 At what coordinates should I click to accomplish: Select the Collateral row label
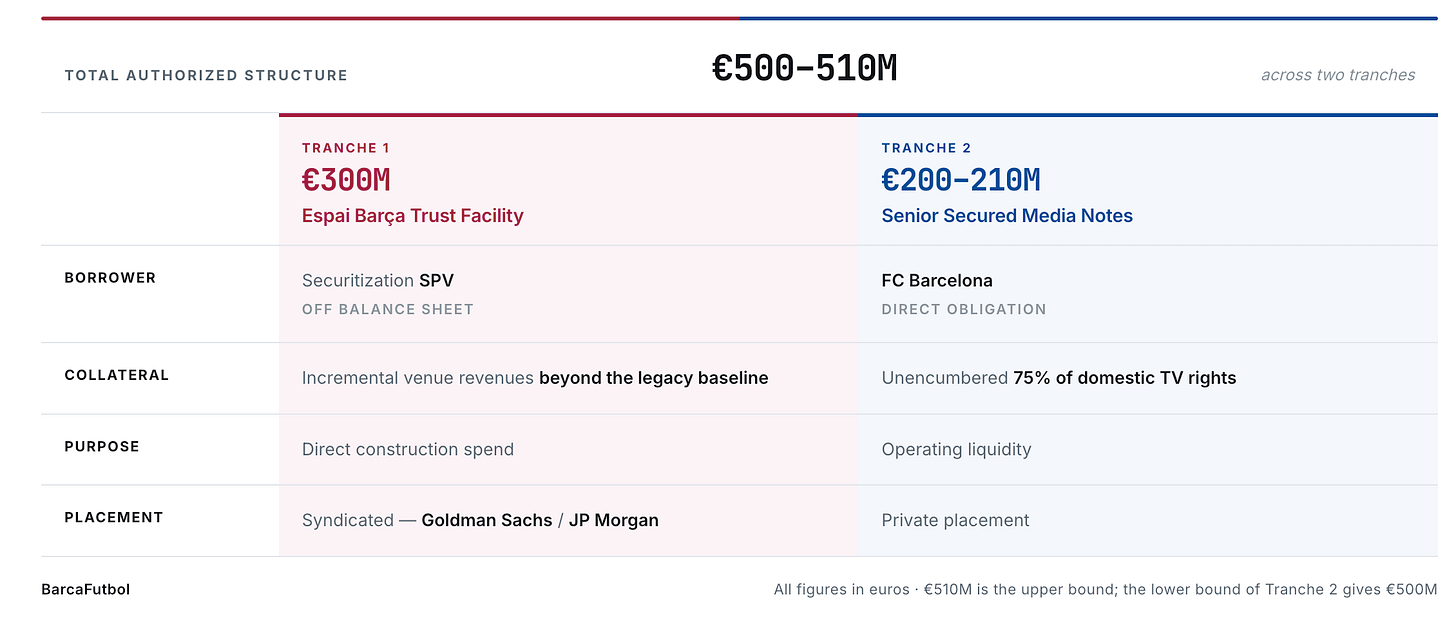tap(117, 375)
